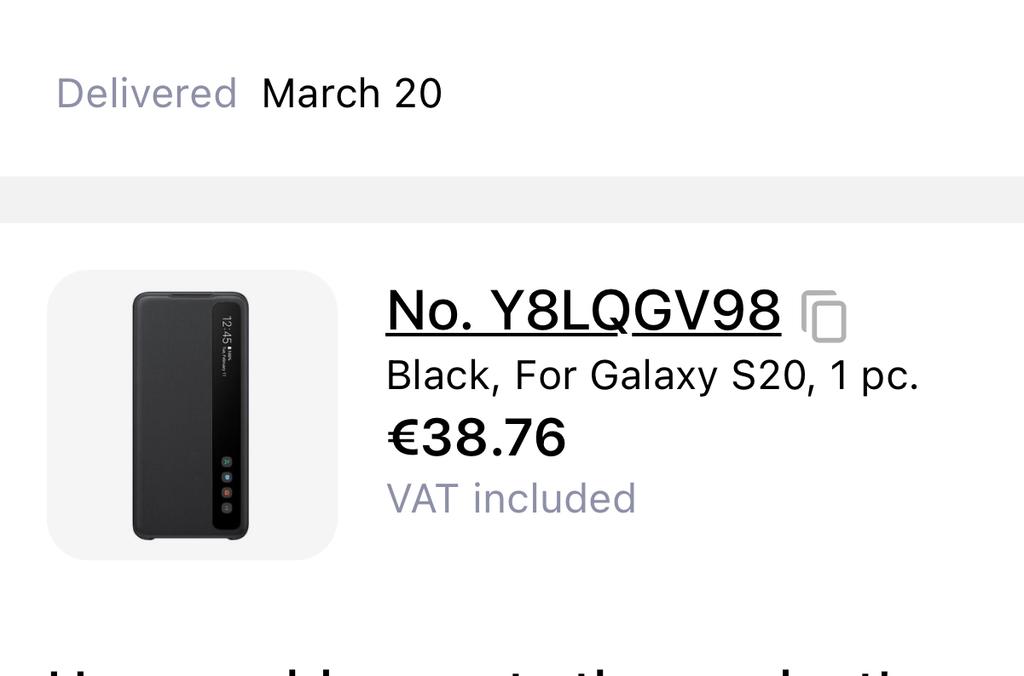Tap the 12:45 clock on case image
The height and width of the screenshot is (676, 1024).
pos(226,330)
